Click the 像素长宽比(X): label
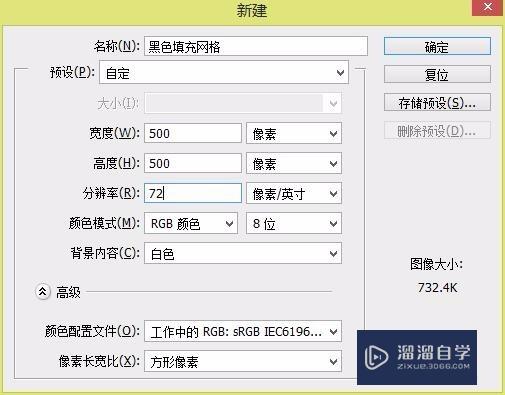This screenshot has width=505, height=395. tap(99, 361)
